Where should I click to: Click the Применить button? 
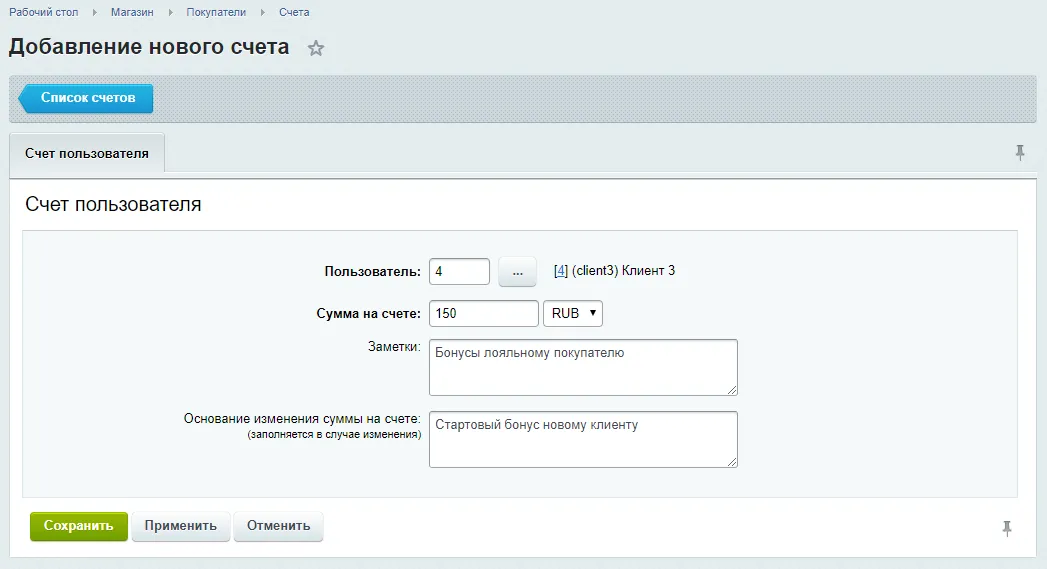click(180, 526)
